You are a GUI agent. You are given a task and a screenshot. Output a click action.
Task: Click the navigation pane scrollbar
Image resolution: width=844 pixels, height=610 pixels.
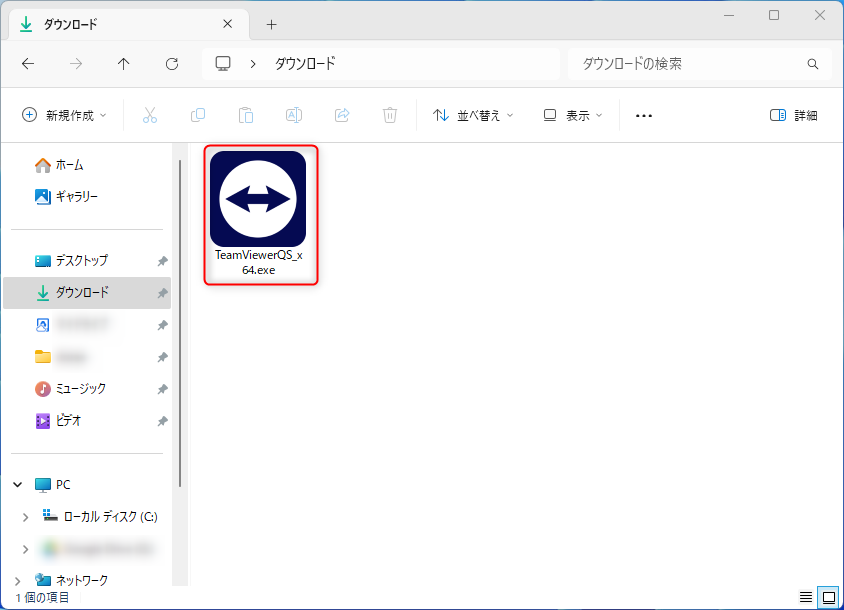click(180, 323)
